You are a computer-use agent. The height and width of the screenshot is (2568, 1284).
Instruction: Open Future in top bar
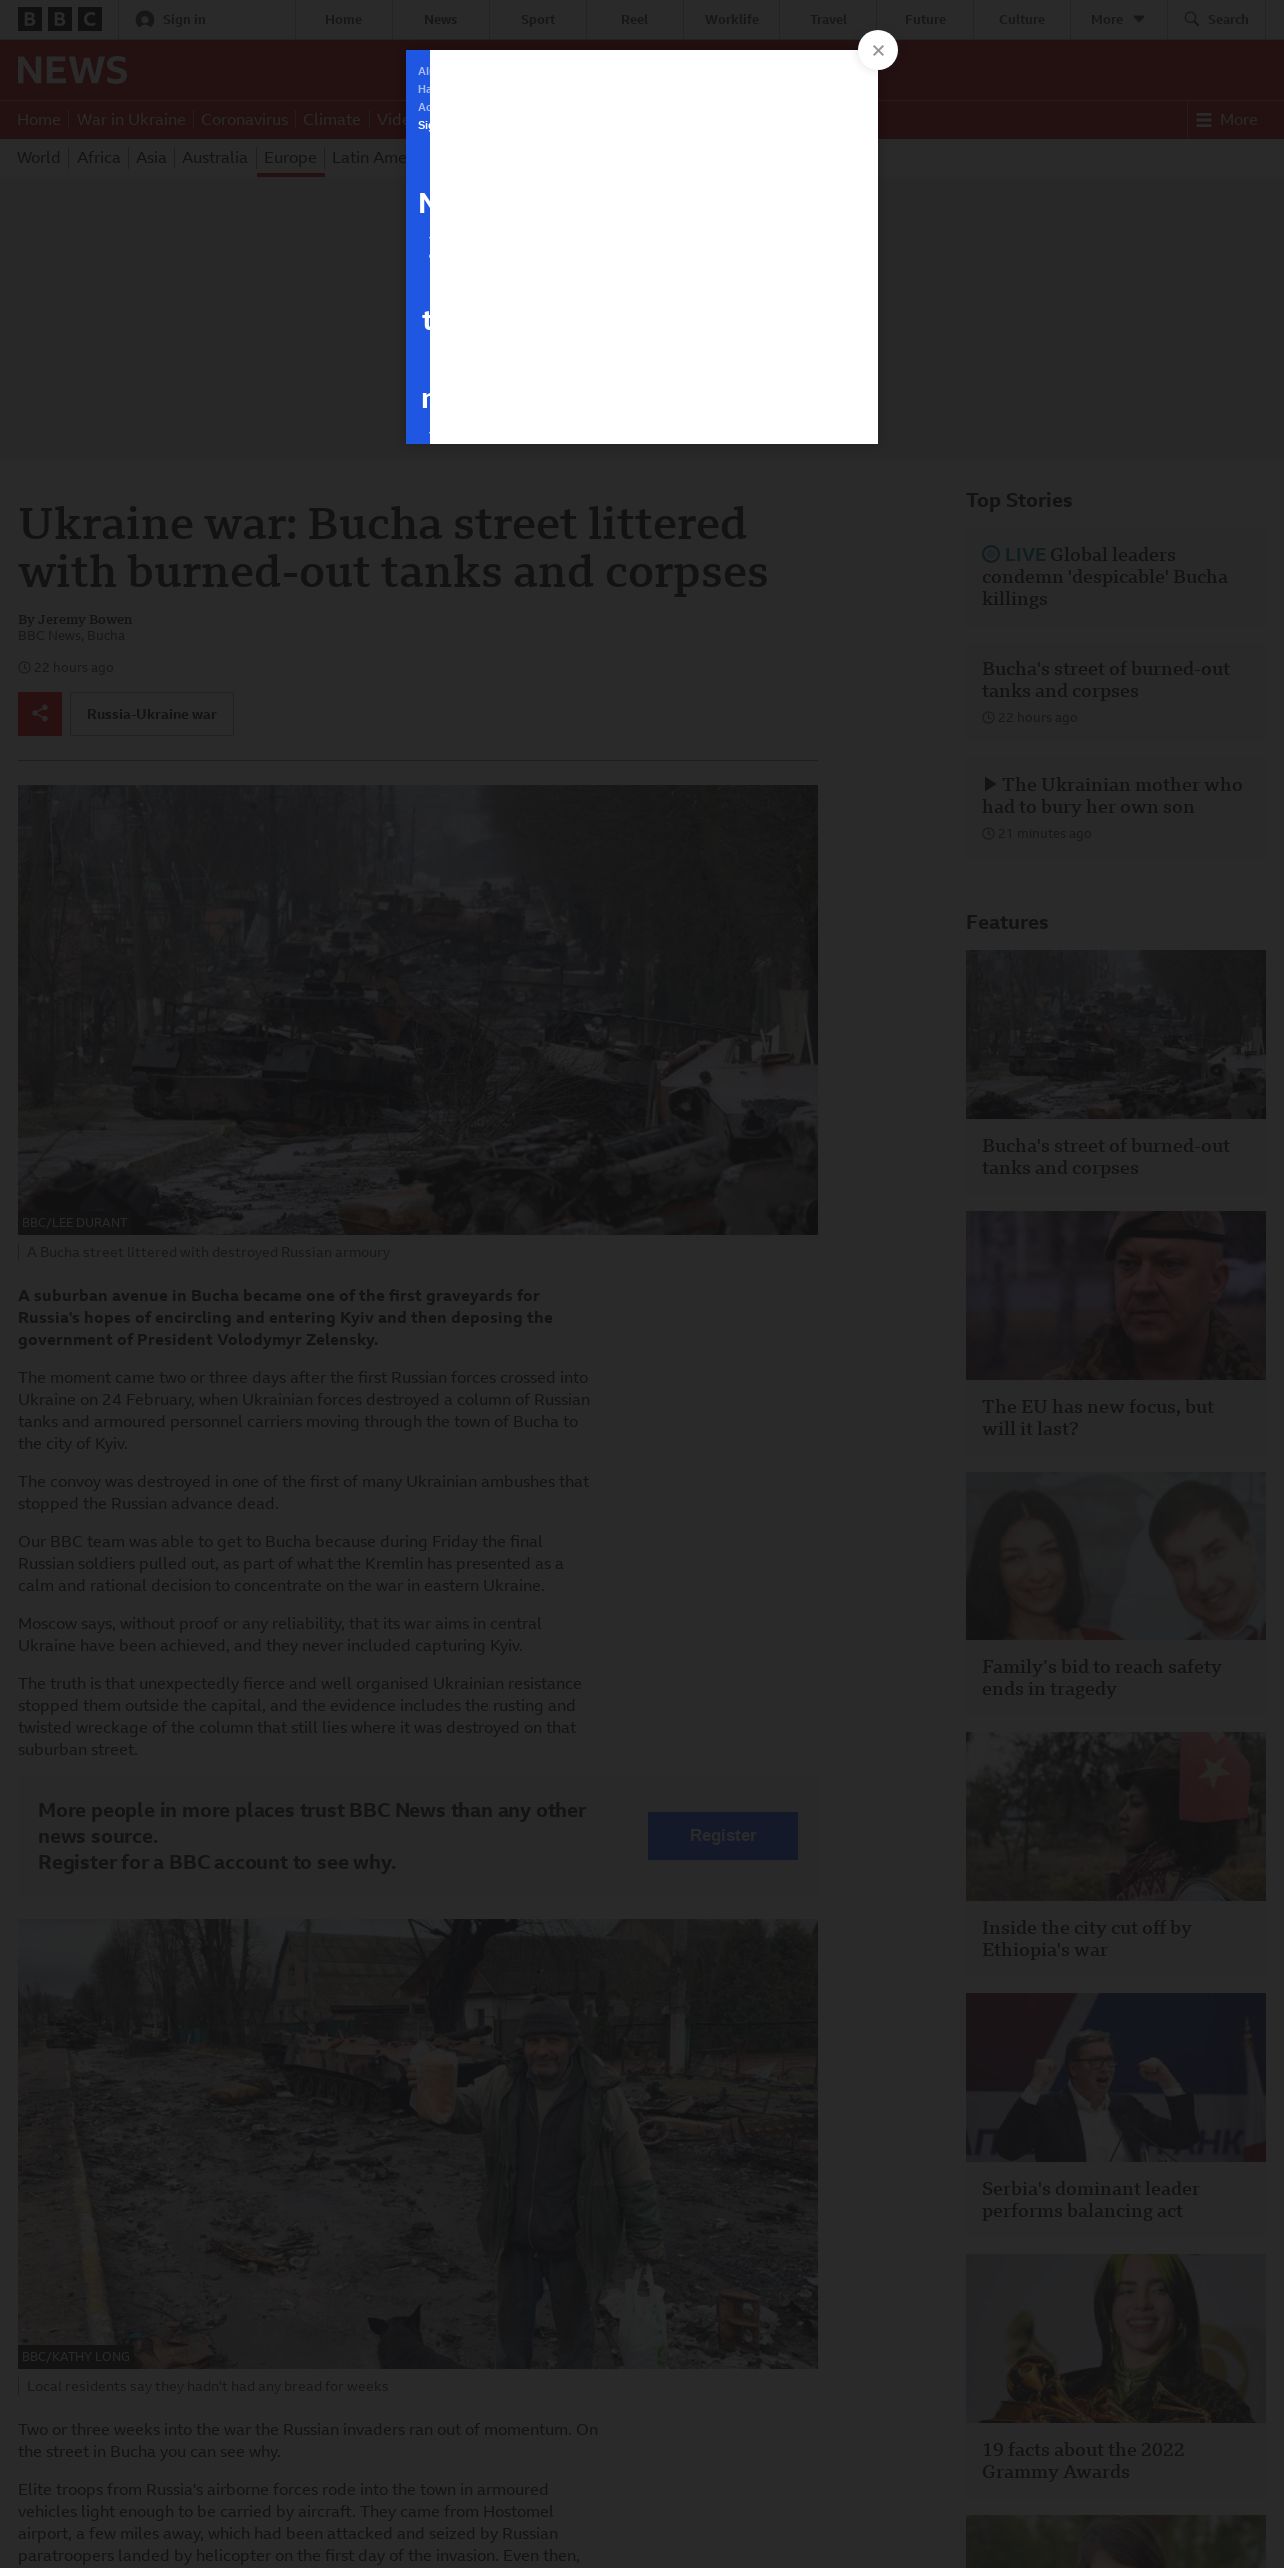tap(925, 19)
